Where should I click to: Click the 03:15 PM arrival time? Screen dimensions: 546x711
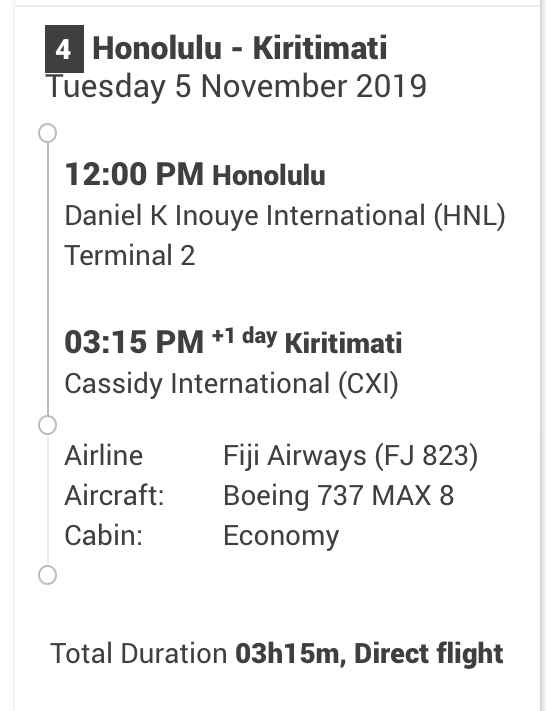(134, 342)
